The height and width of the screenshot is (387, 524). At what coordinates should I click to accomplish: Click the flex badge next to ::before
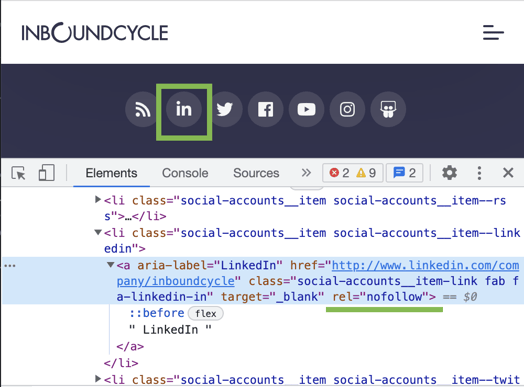pos(206,313)
